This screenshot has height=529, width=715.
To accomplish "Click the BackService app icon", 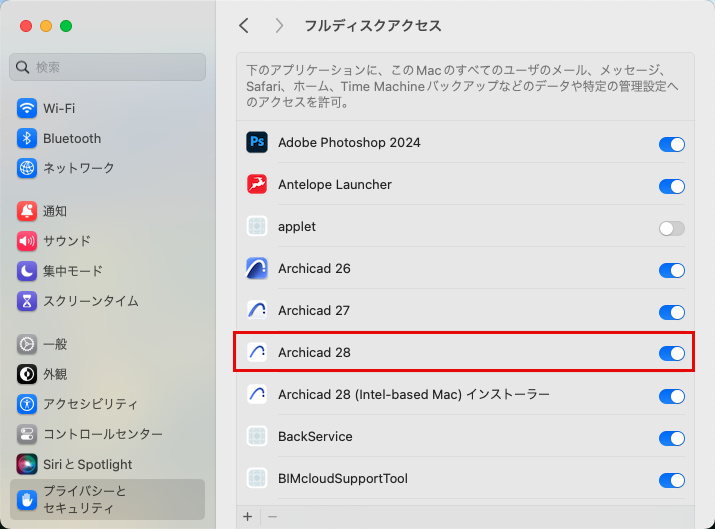I will tap(257, 436).
